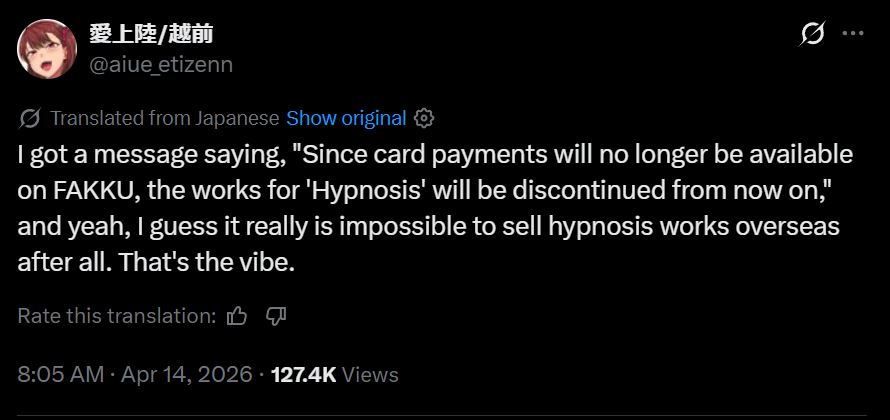Rate translation with thumbs up

237,316
